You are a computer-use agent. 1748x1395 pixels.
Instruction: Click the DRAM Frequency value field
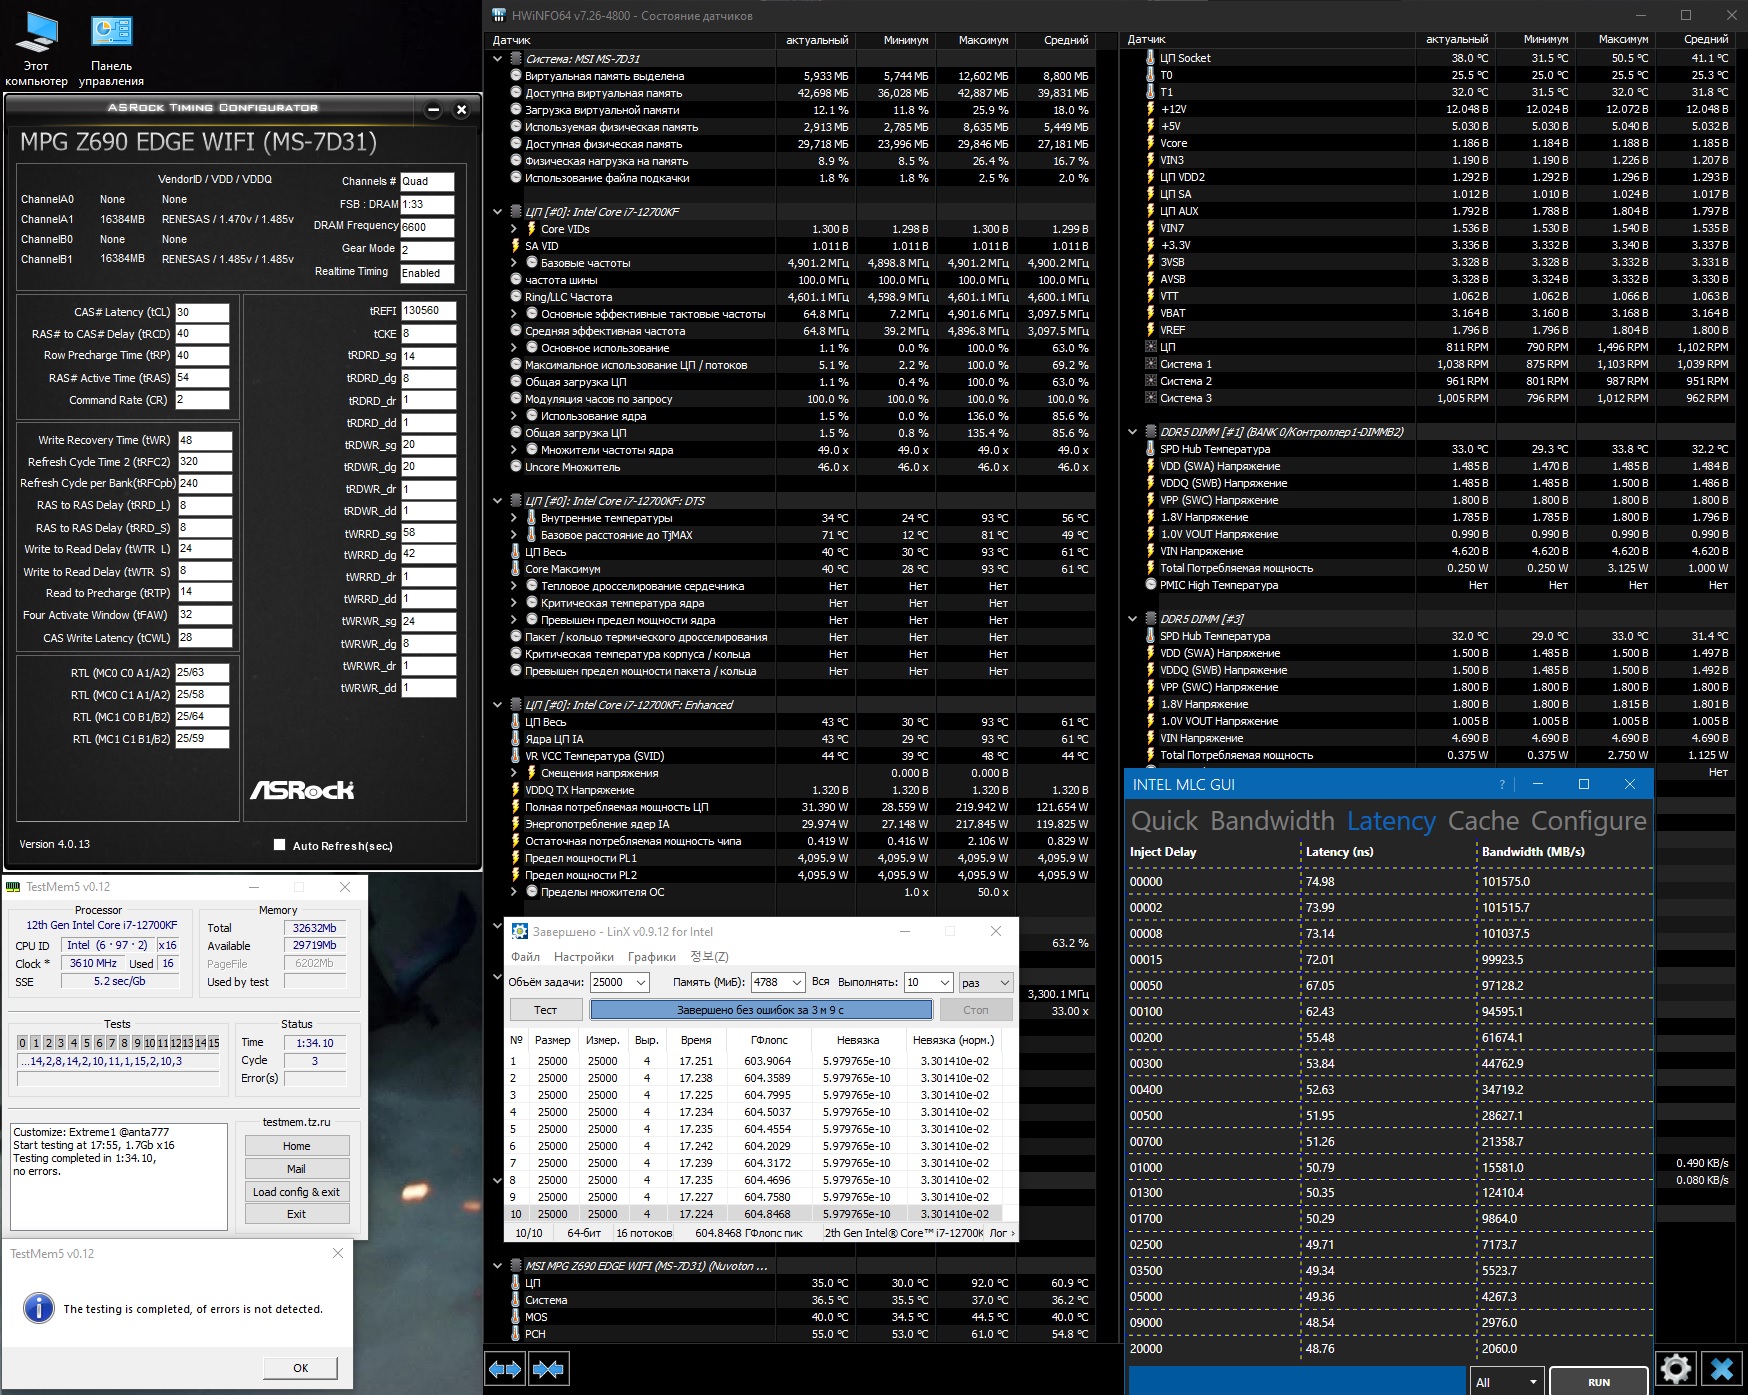click(x=427, y=227)
